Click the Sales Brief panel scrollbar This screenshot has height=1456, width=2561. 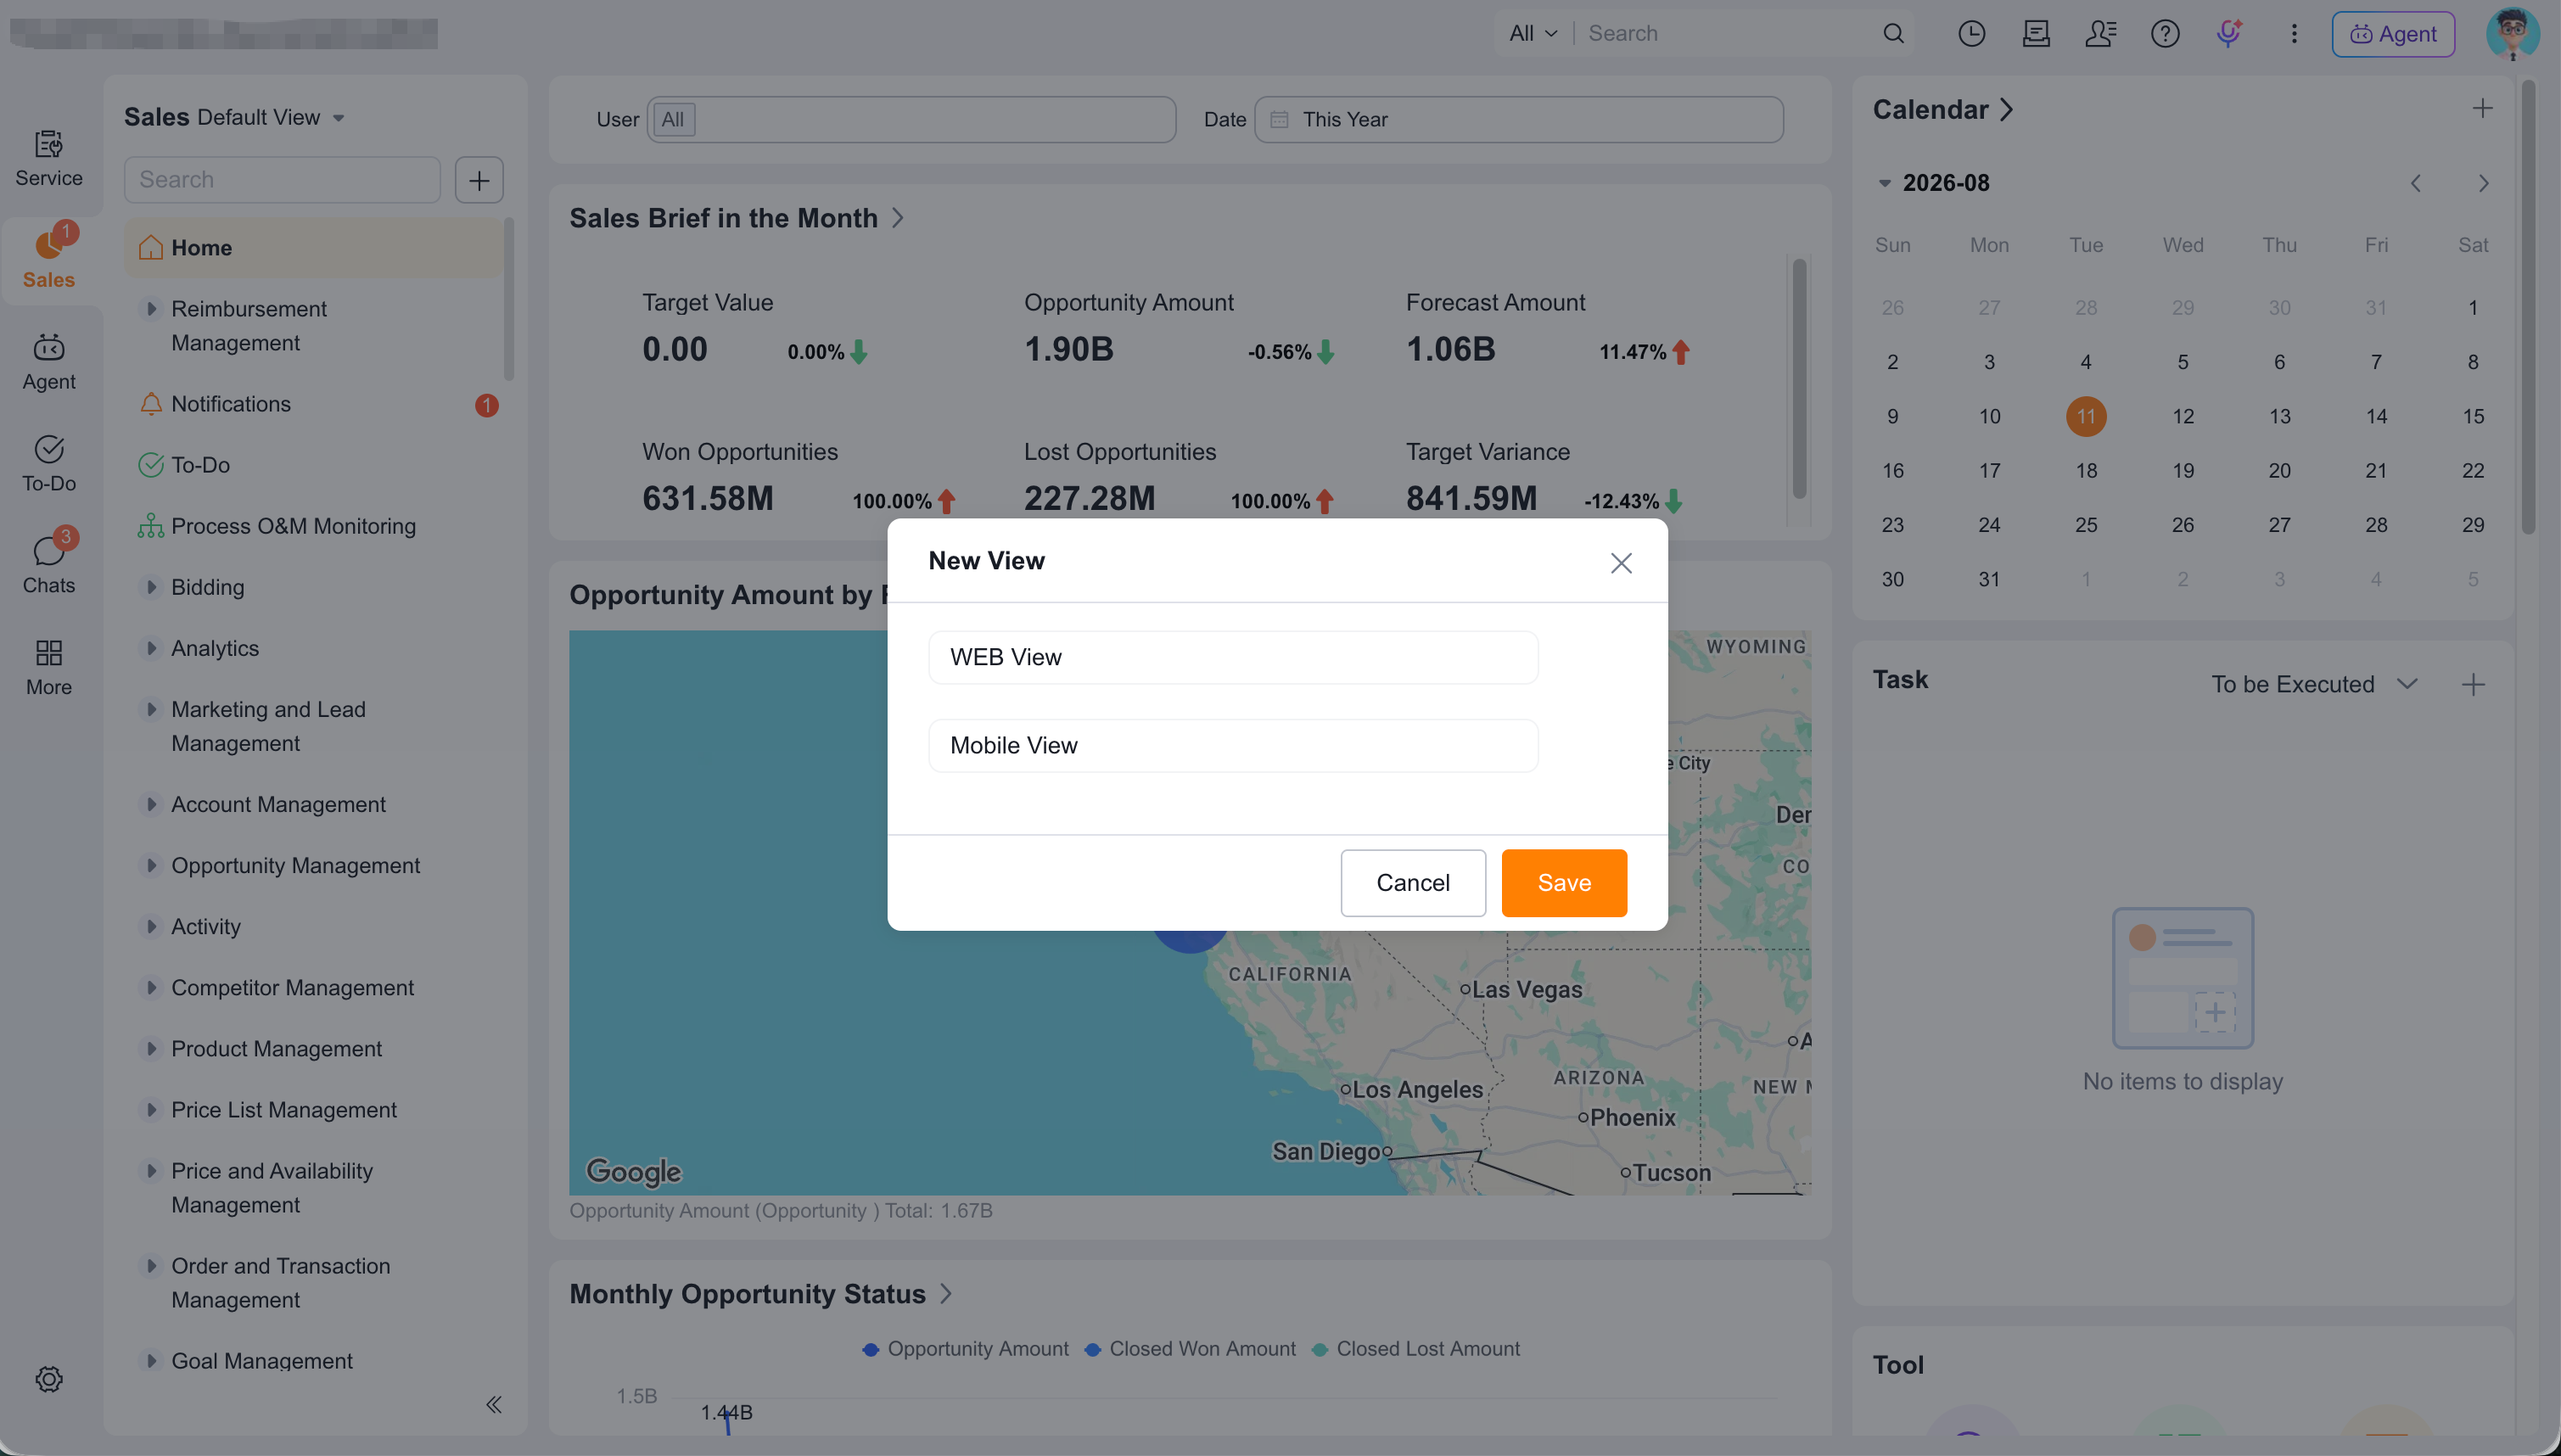(x=1799, y=378)
